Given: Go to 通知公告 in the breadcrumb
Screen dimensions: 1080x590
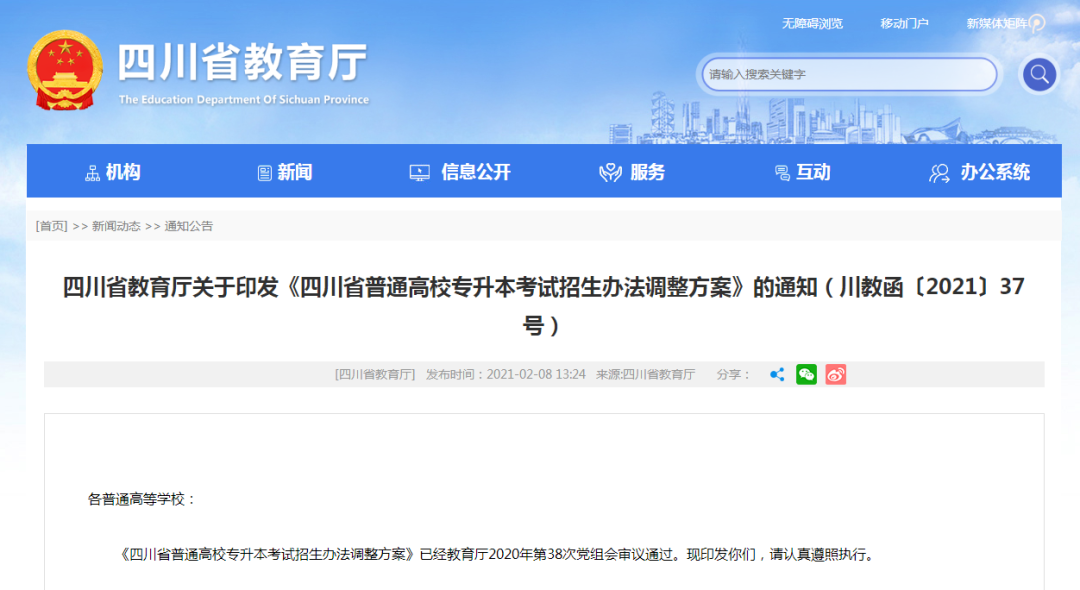Looking at the screenshot, I should pos(189,226).
